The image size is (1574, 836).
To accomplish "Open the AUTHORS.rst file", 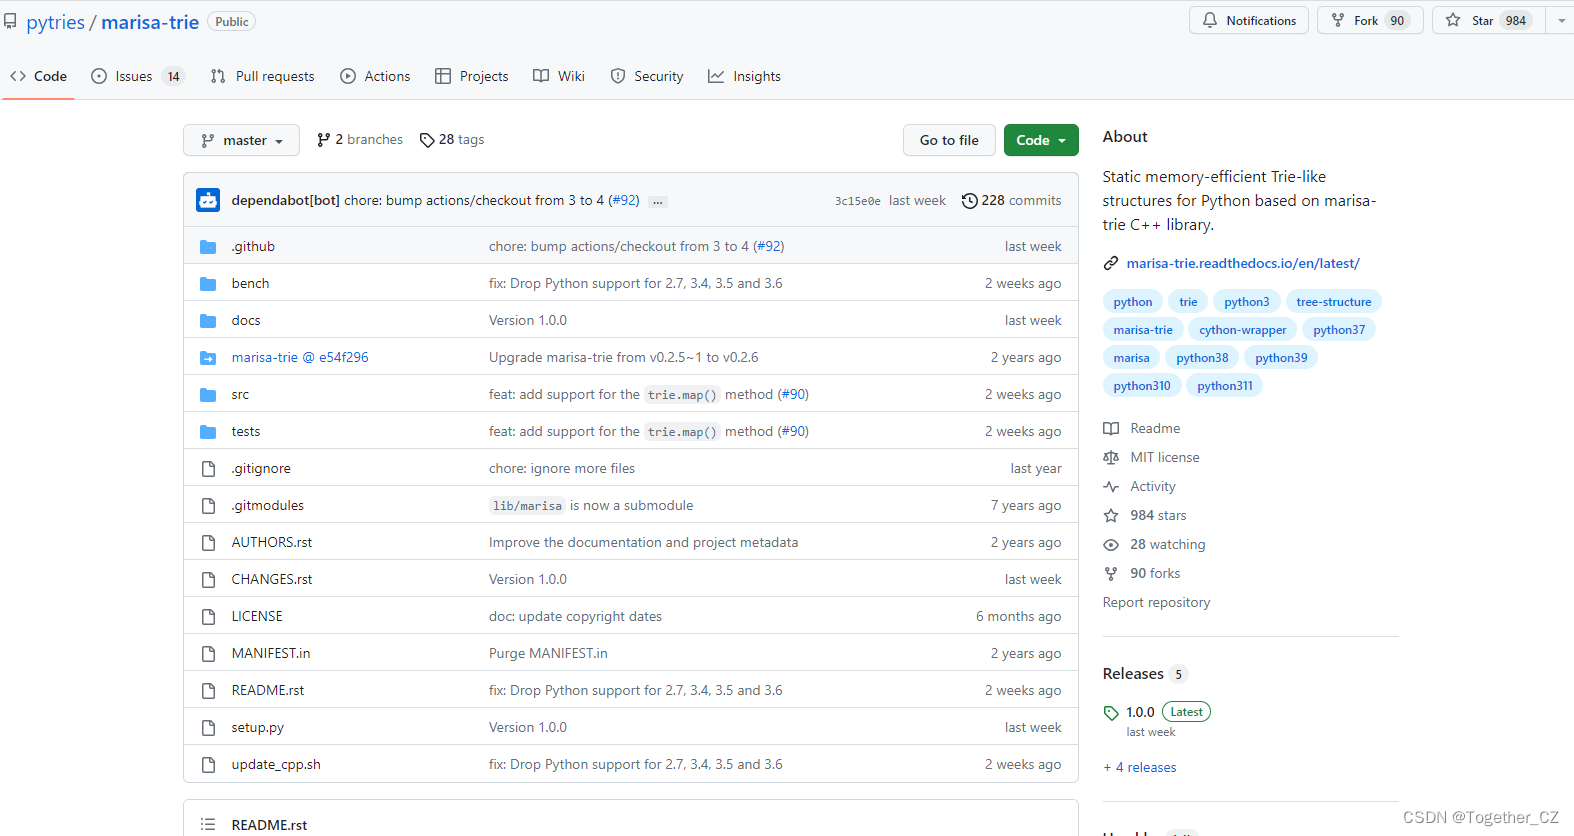I will coord(272,543).
